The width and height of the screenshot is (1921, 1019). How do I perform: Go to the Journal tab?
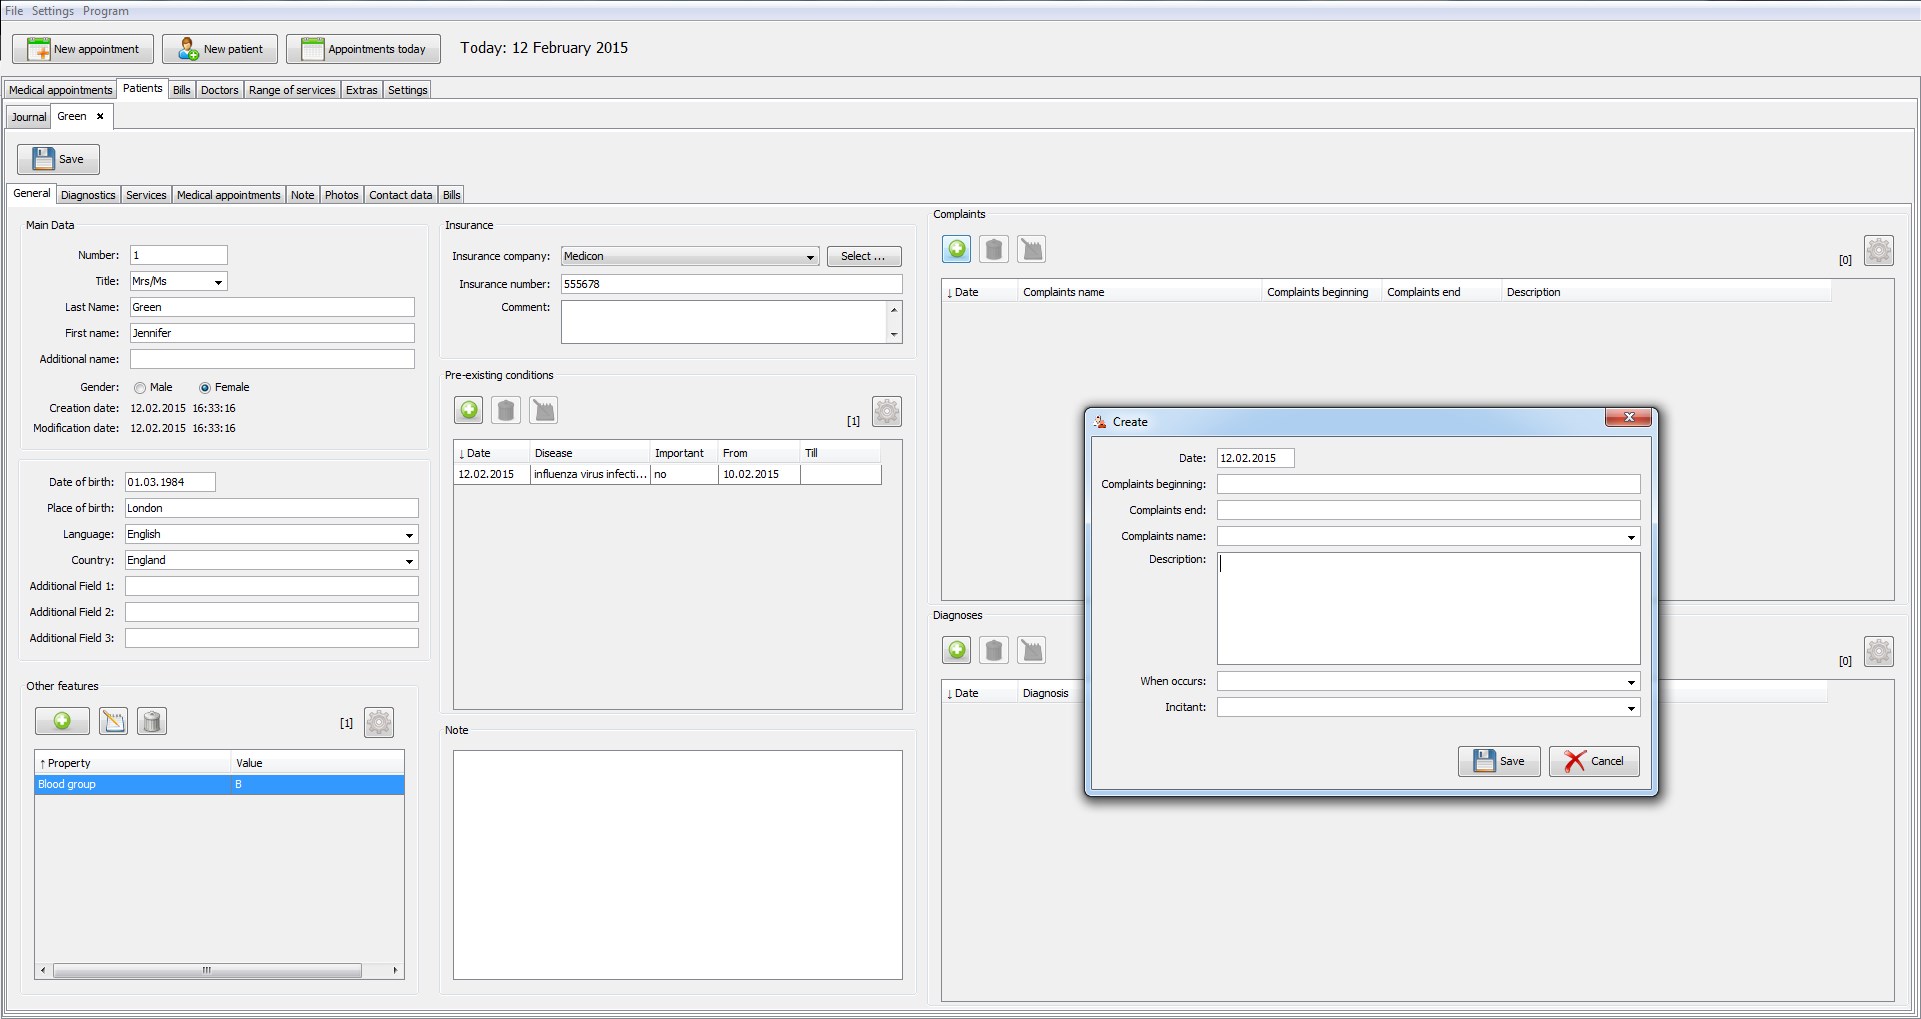coord(29,117)
